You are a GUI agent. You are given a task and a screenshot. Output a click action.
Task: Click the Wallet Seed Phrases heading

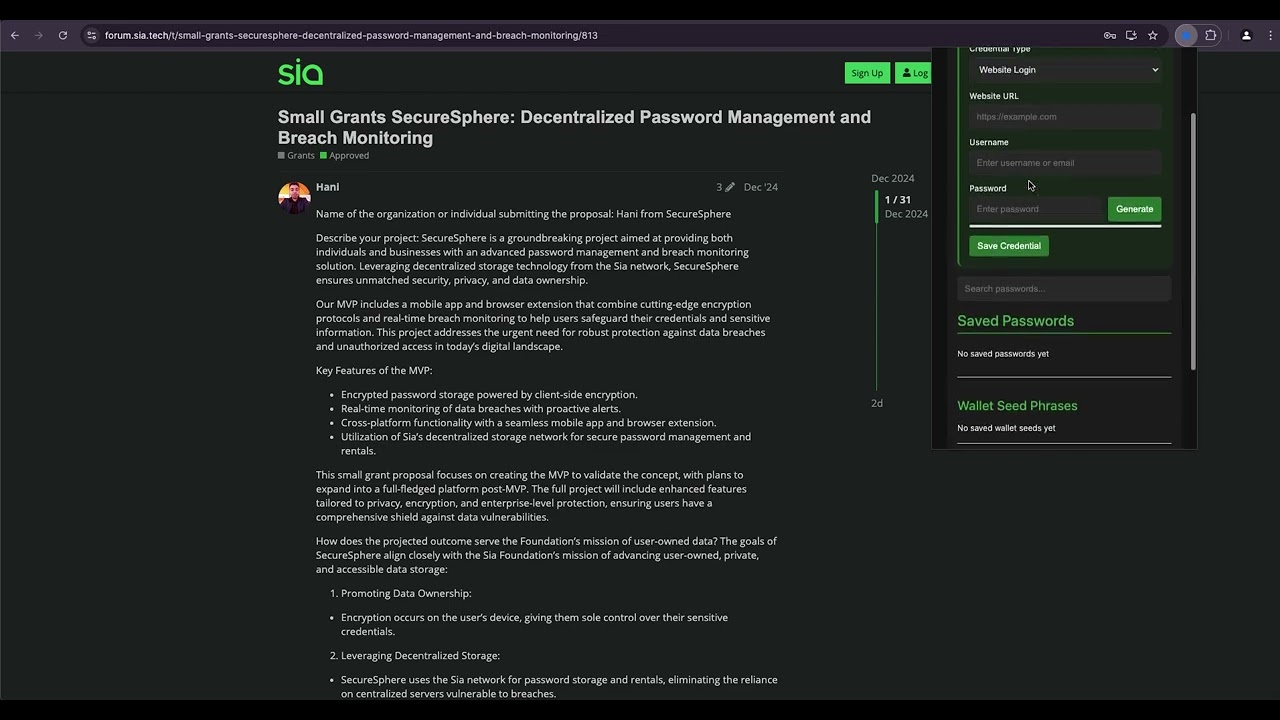(x=1017, y=406)
